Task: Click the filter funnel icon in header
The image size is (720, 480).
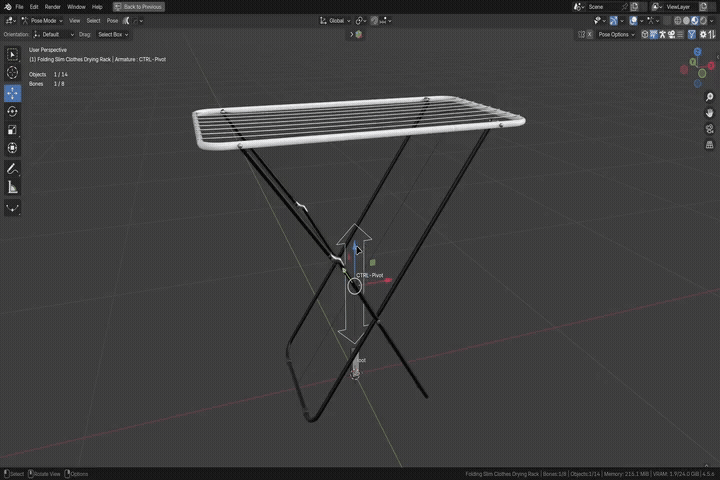Action: [692, 34]
